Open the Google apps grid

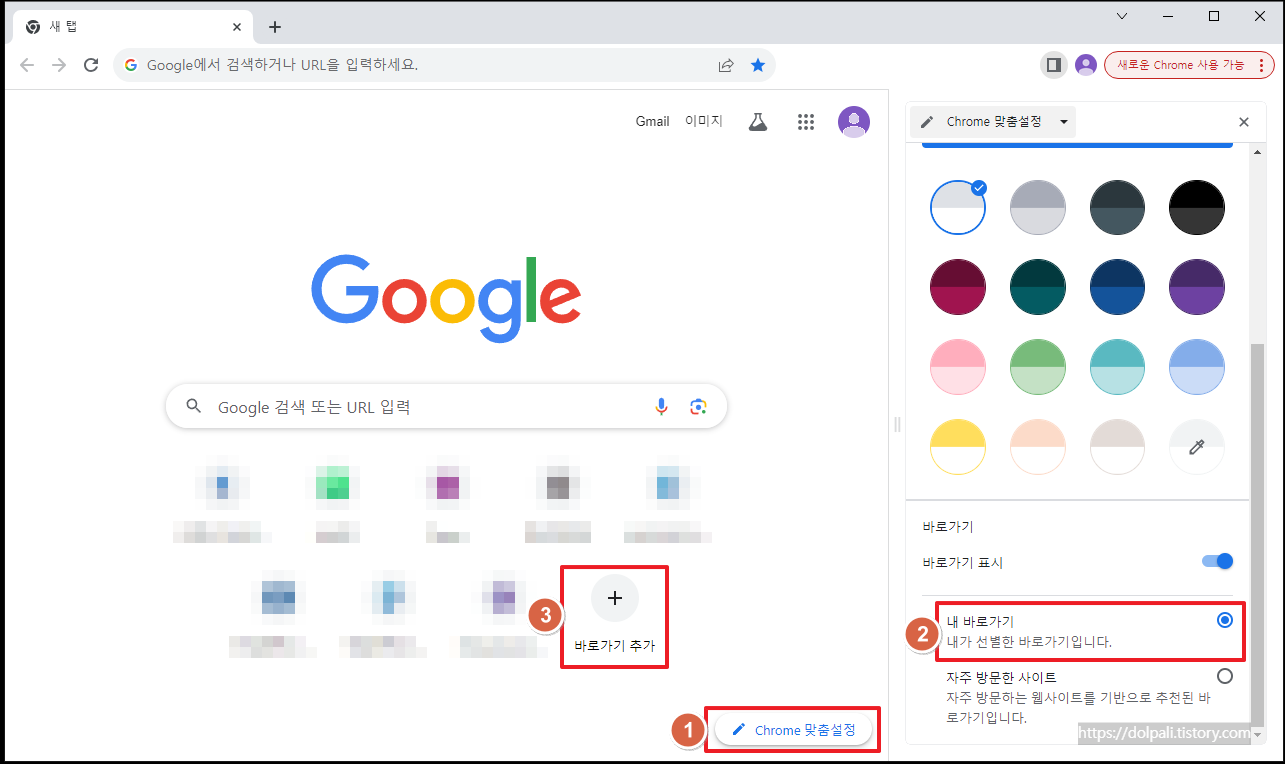806,121
